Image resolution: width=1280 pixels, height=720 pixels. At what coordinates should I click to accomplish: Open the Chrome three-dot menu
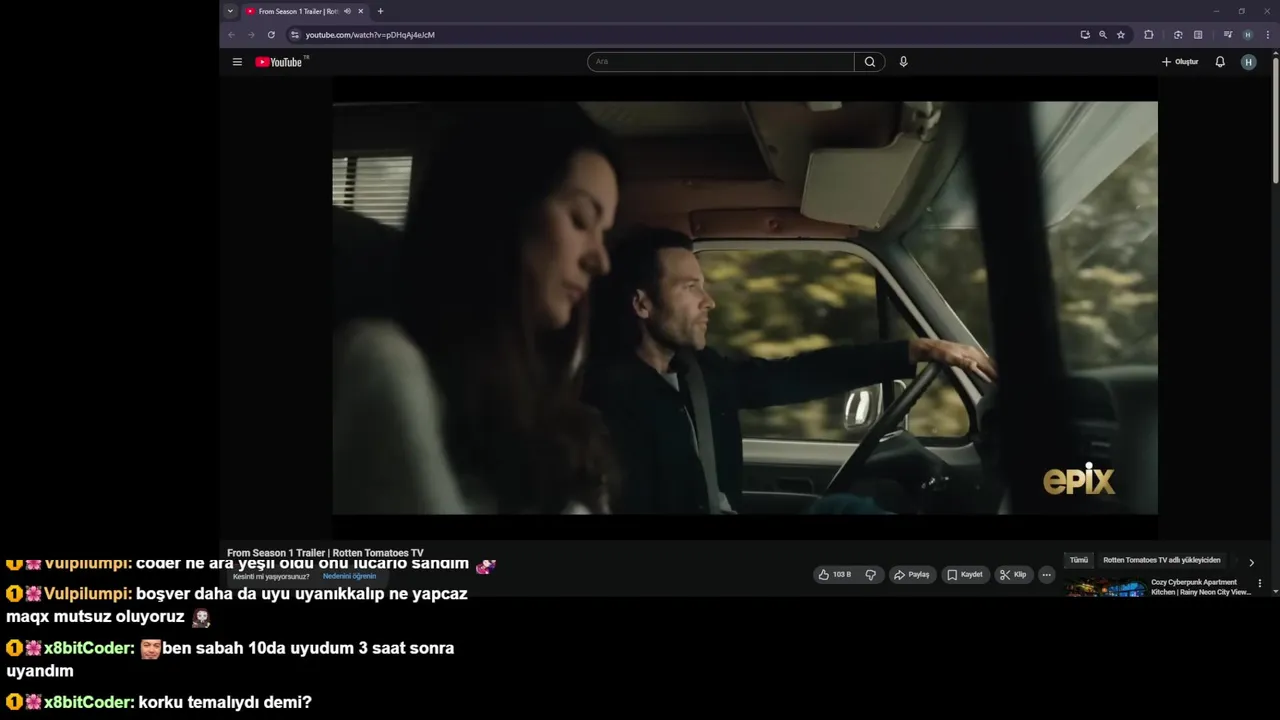(1267, 35)
